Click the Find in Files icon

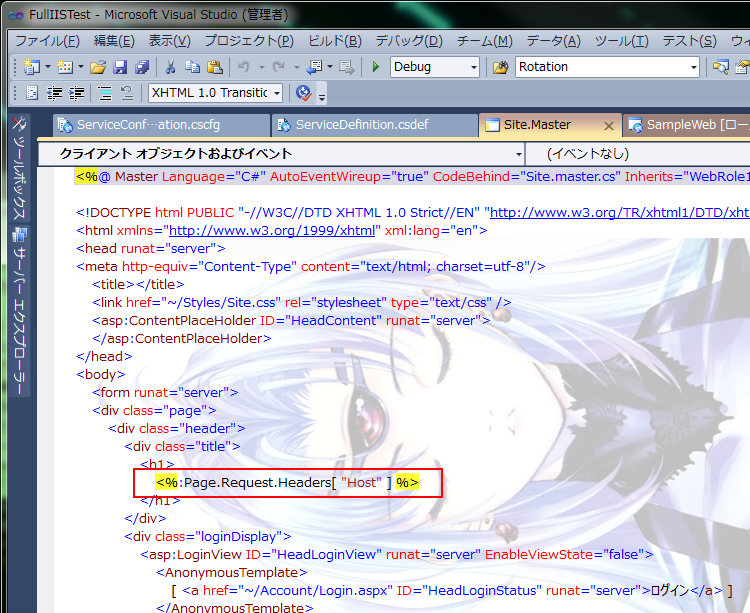click(x=500, y=67)
